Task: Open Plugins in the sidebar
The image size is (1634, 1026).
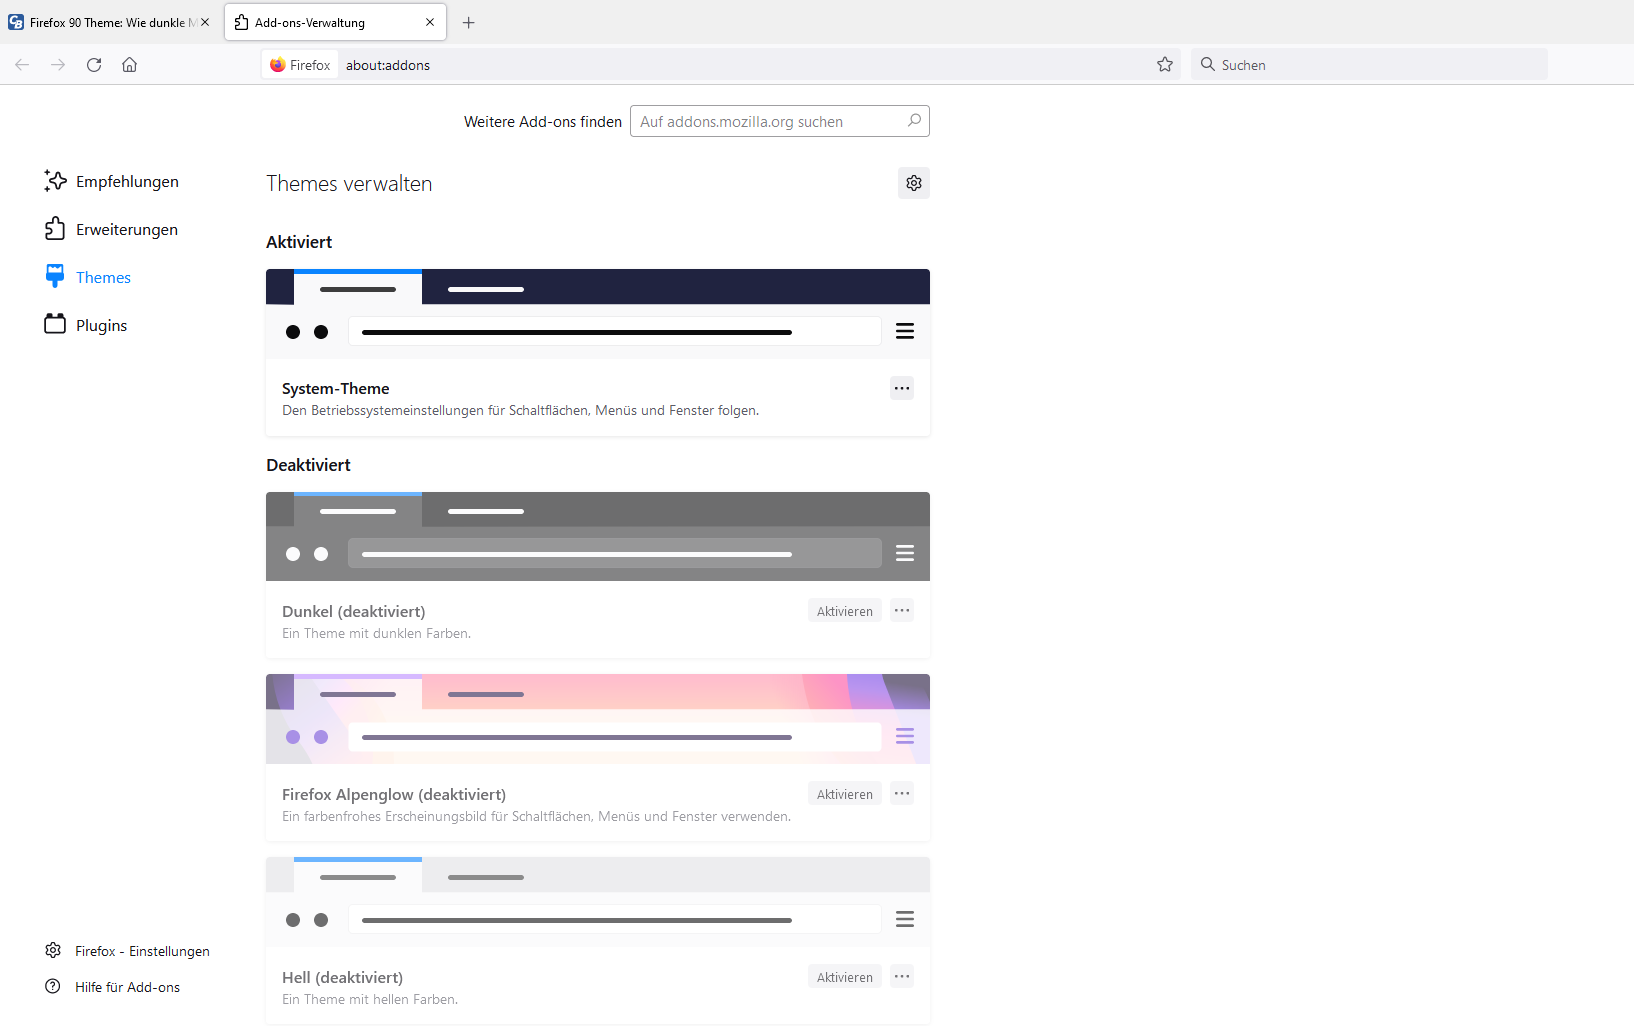Action: tap(86, 325)
